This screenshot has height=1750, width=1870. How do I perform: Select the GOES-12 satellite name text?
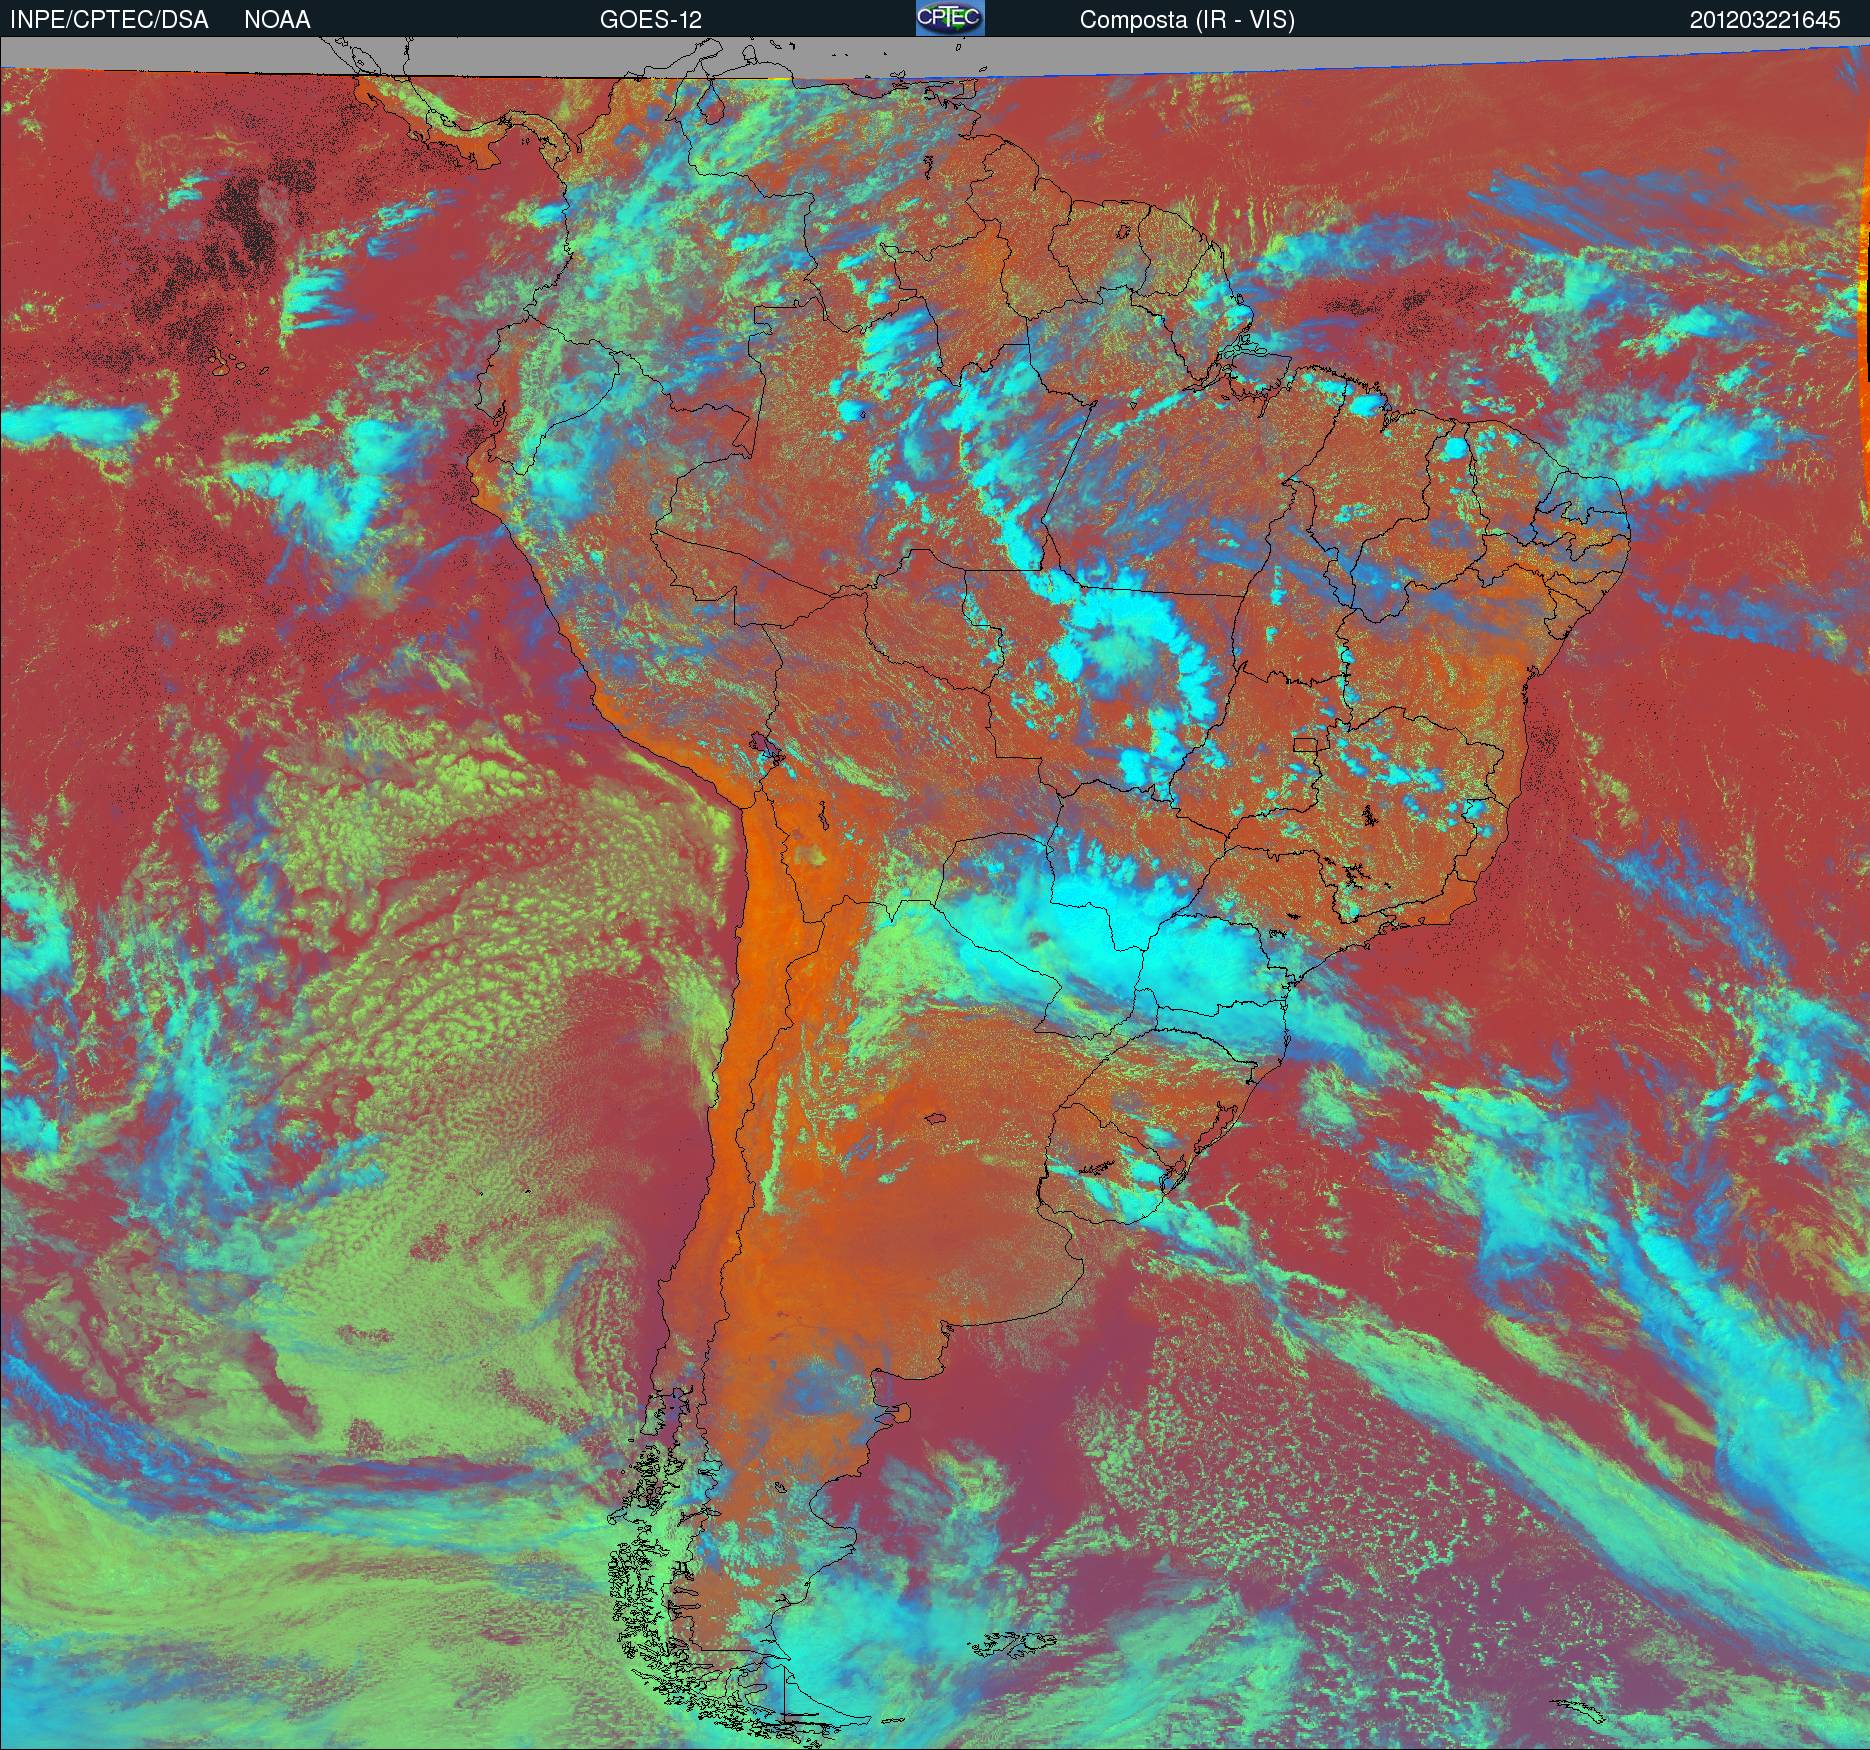tap(651, 20)
